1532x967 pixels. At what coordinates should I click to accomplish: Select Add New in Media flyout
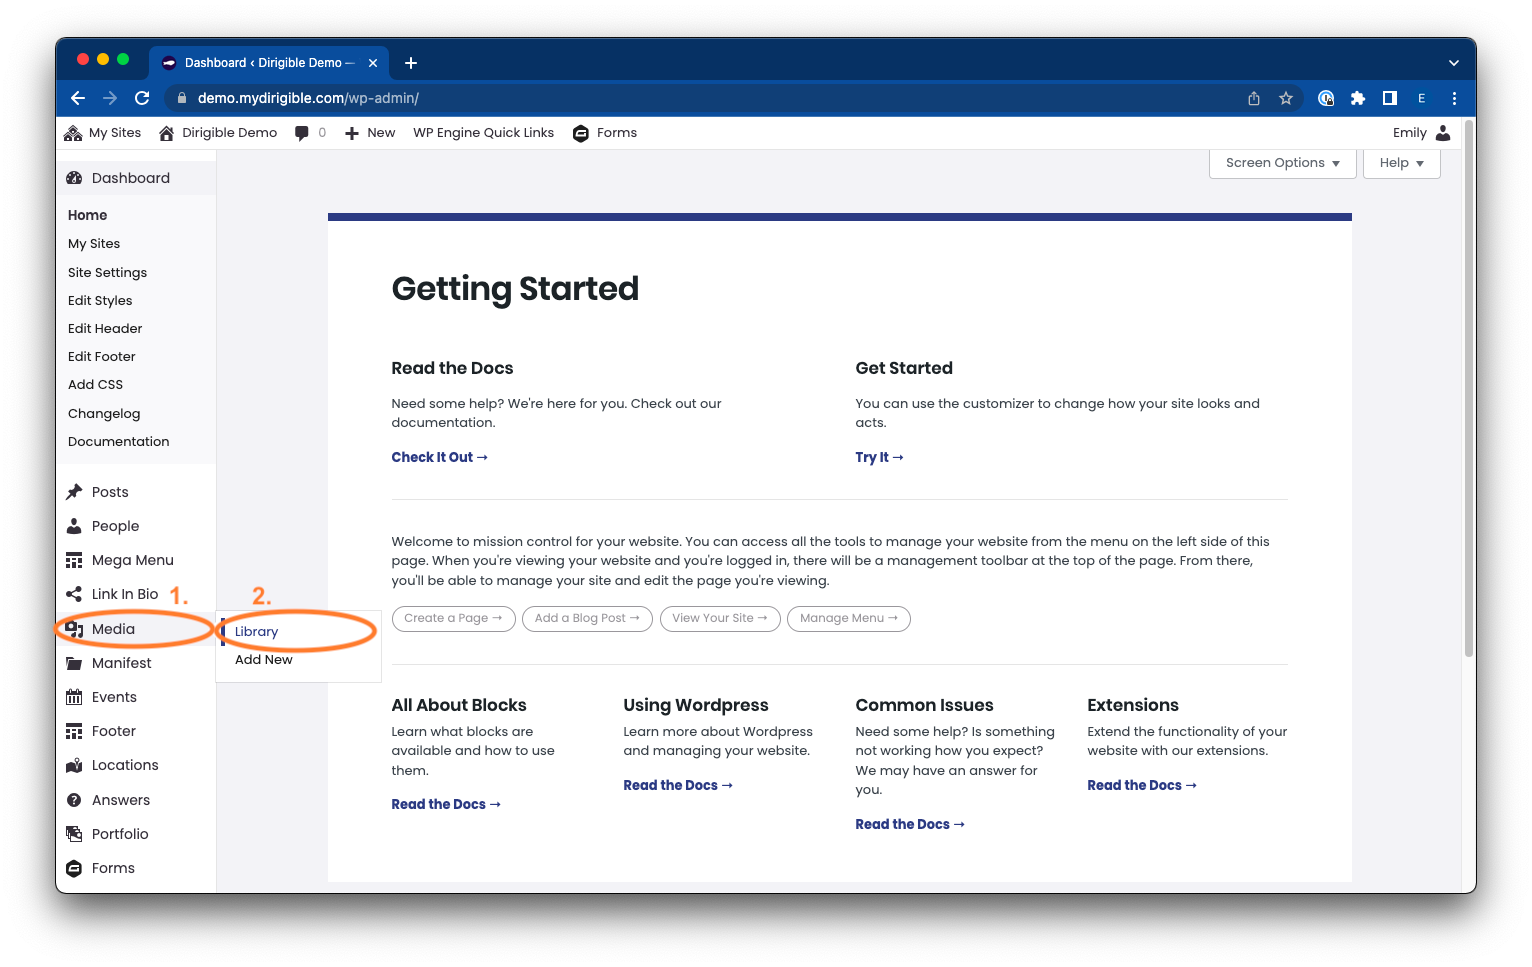[264, 660]
